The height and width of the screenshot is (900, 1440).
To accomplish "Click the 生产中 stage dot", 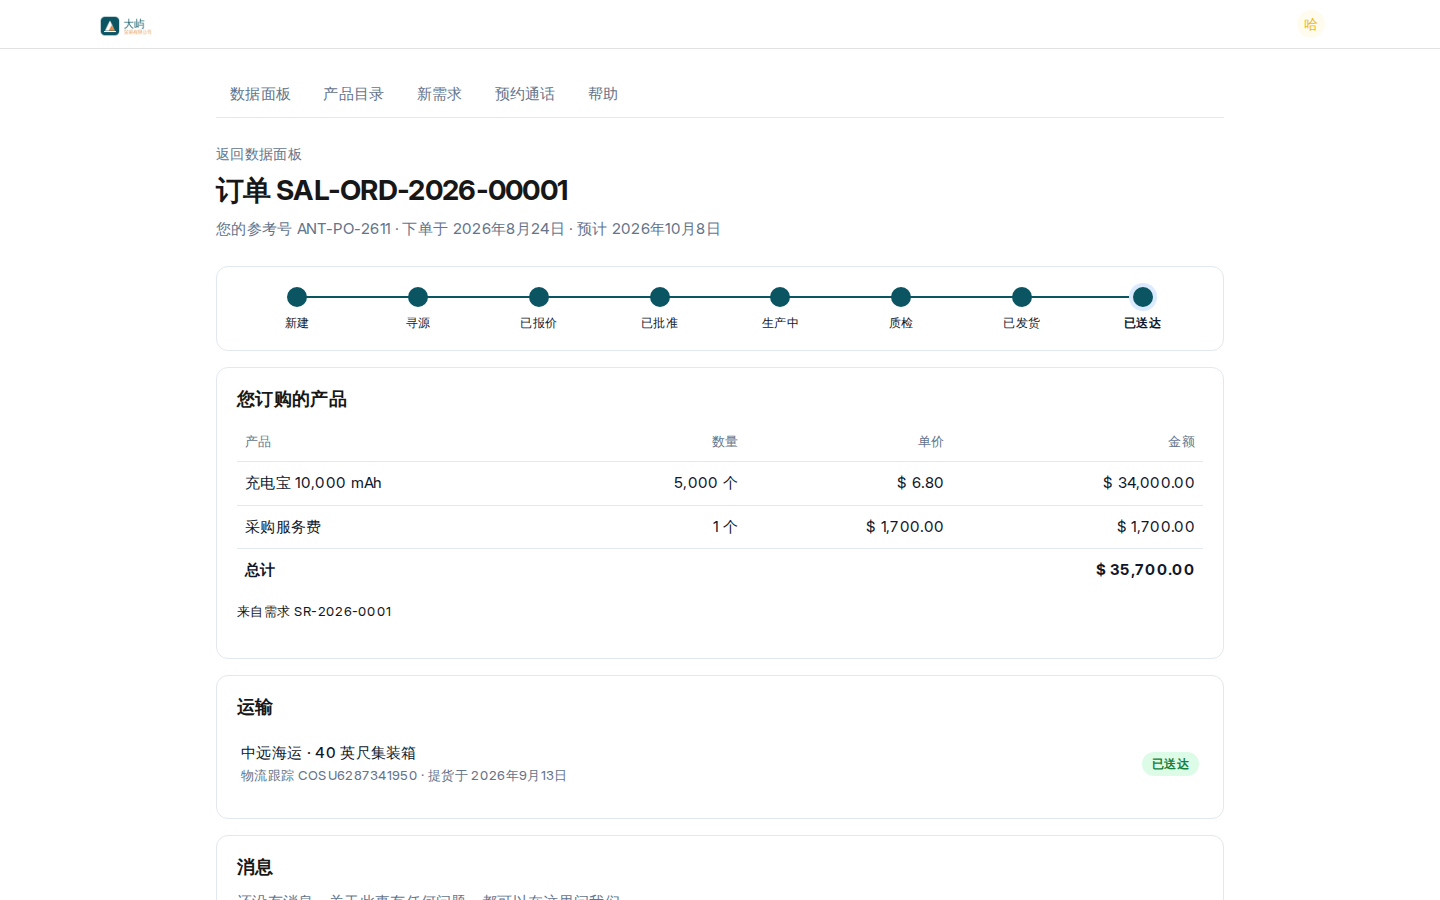I will click(x=780, y=297).
